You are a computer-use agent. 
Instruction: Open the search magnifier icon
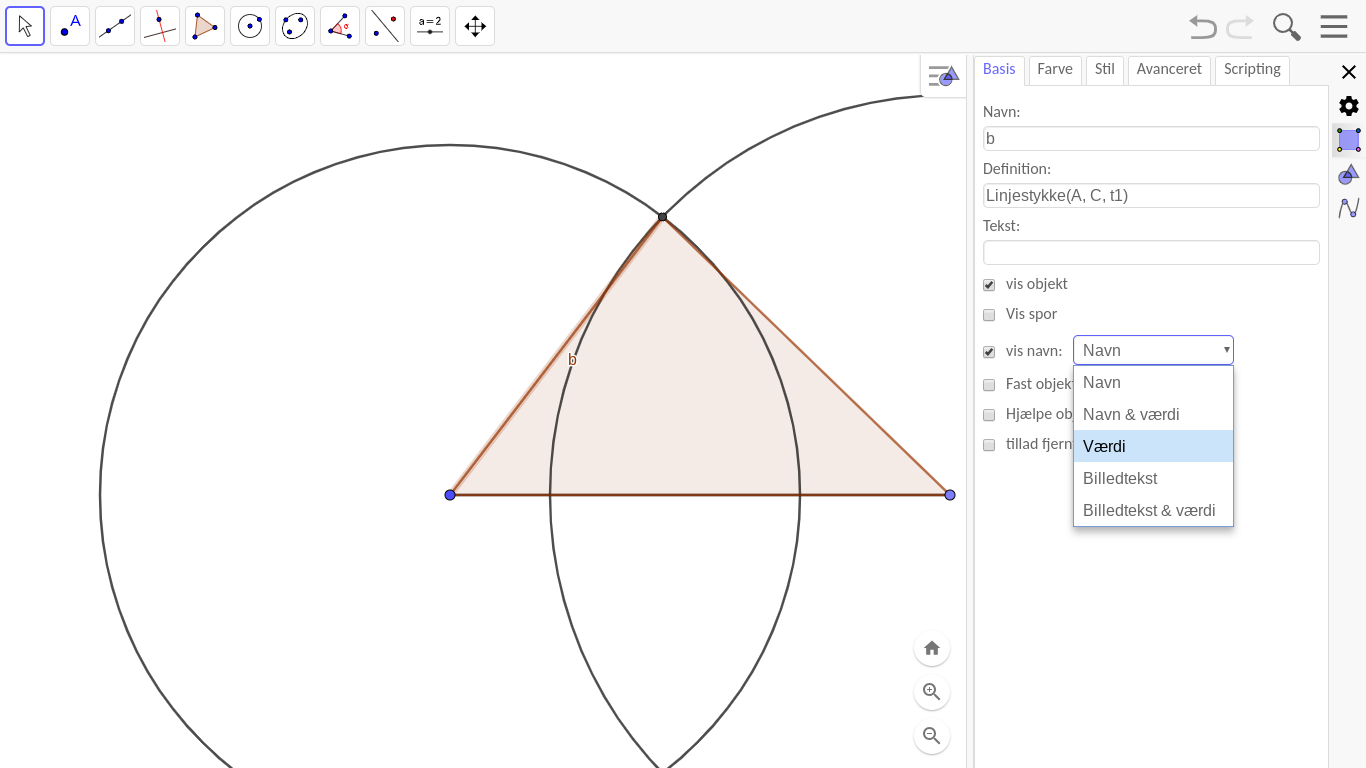point(1286,27)
